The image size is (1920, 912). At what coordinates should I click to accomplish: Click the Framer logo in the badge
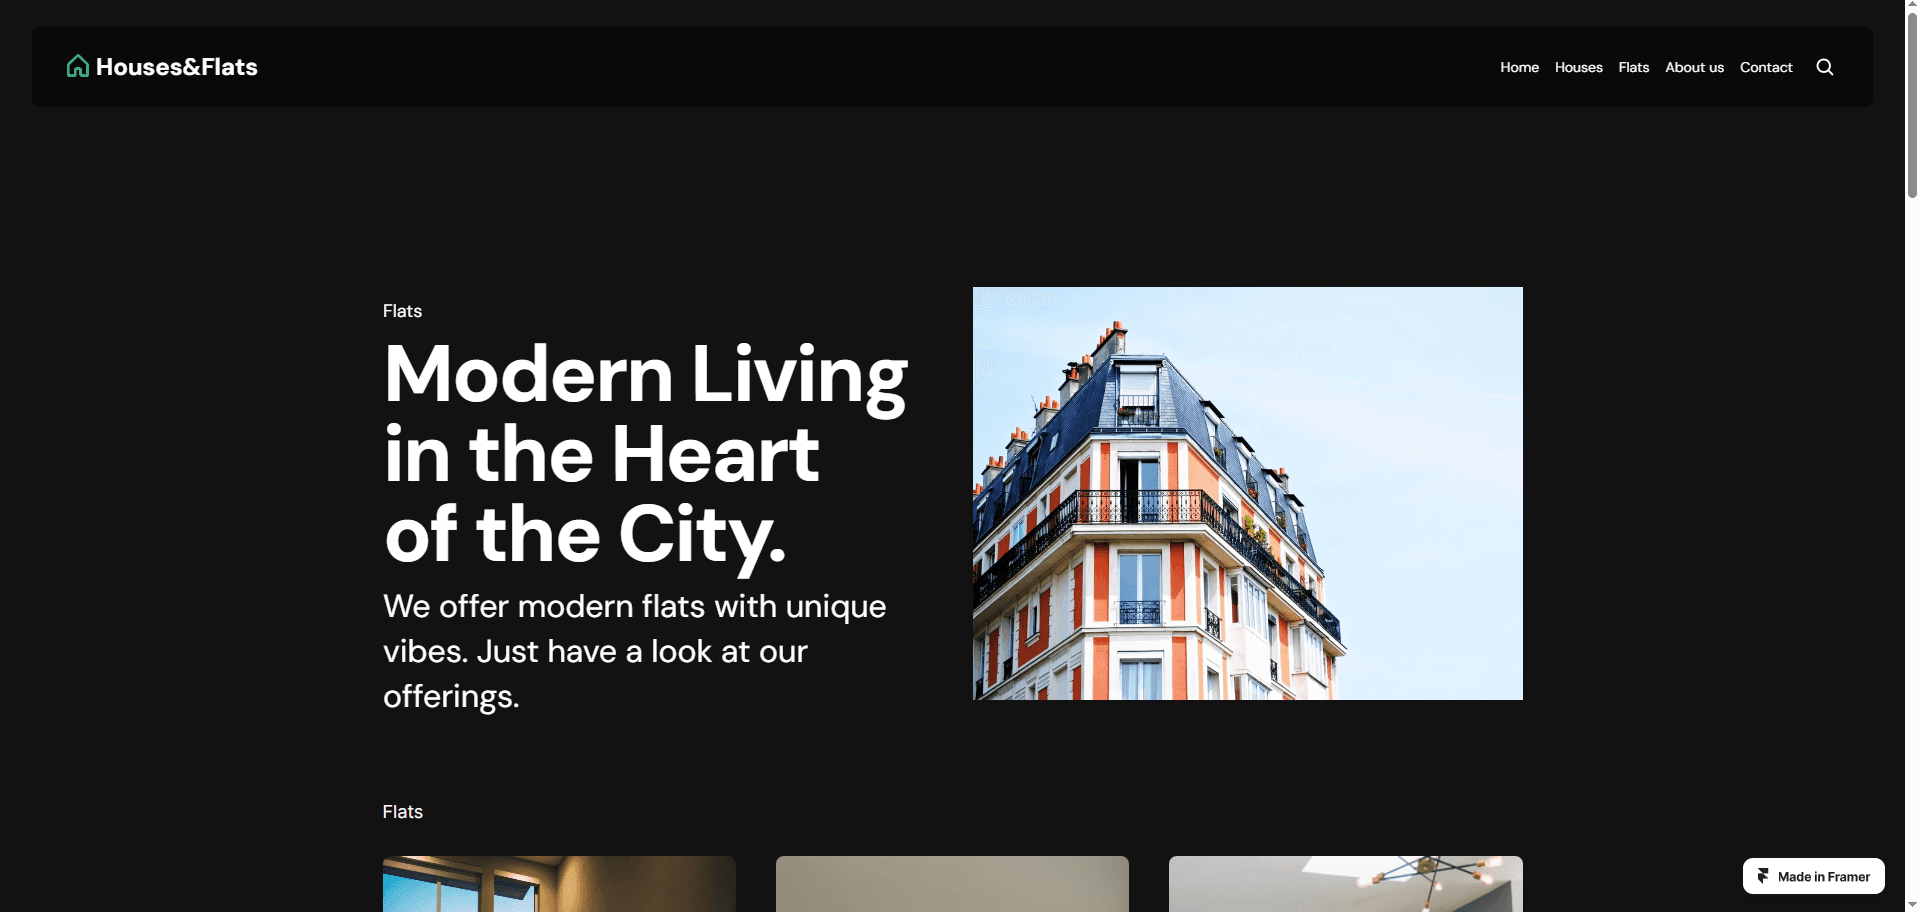click(x=1763, y=876)
